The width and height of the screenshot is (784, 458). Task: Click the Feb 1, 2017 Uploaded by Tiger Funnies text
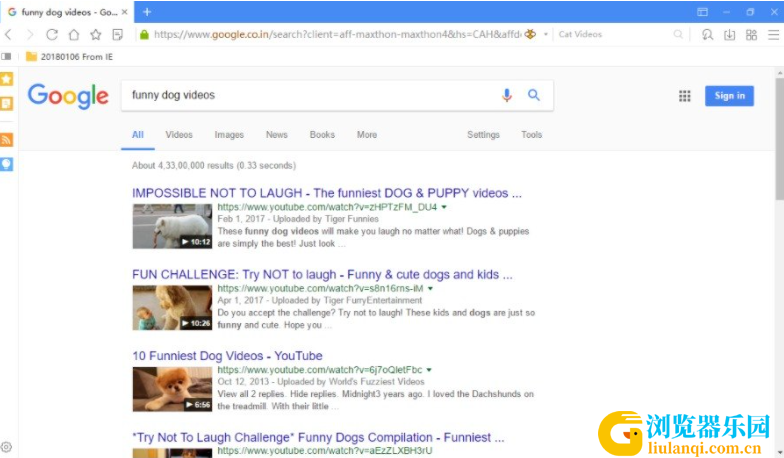pyautogui.click(x=298, y=219)
